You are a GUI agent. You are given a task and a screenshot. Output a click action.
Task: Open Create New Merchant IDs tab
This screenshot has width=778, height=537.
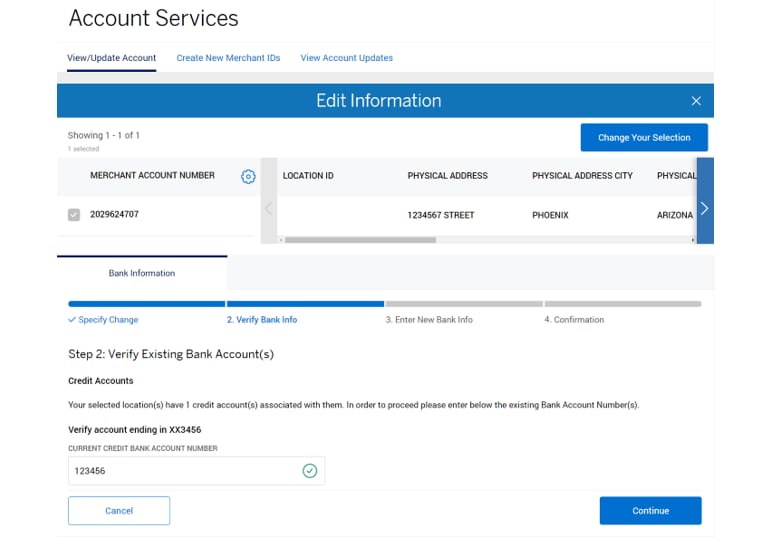228,58
